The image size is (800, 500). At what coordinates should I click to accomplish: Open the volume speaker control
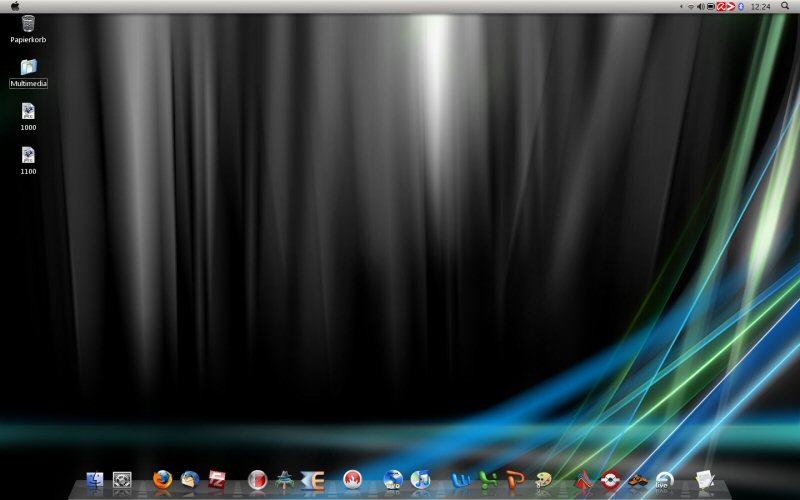(x=700, y=7)
